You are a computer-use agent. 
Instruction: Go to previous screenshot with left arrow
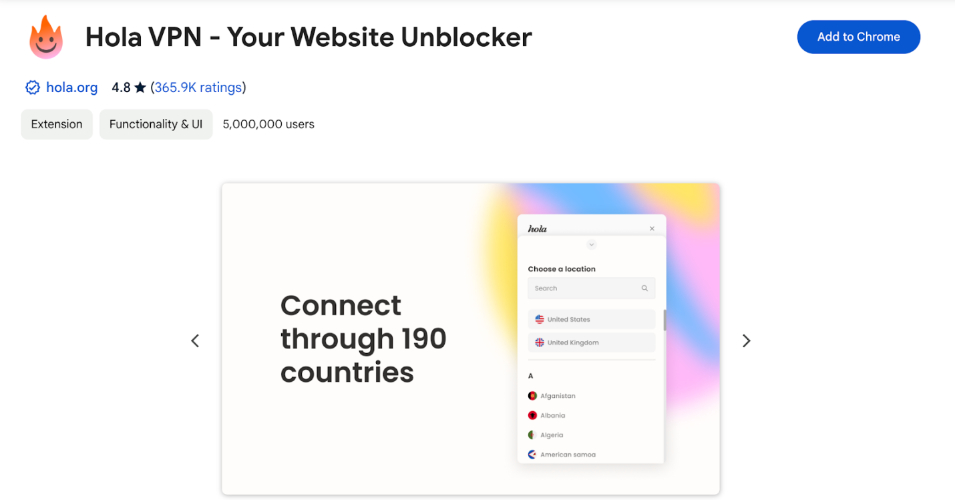point(195,341)
